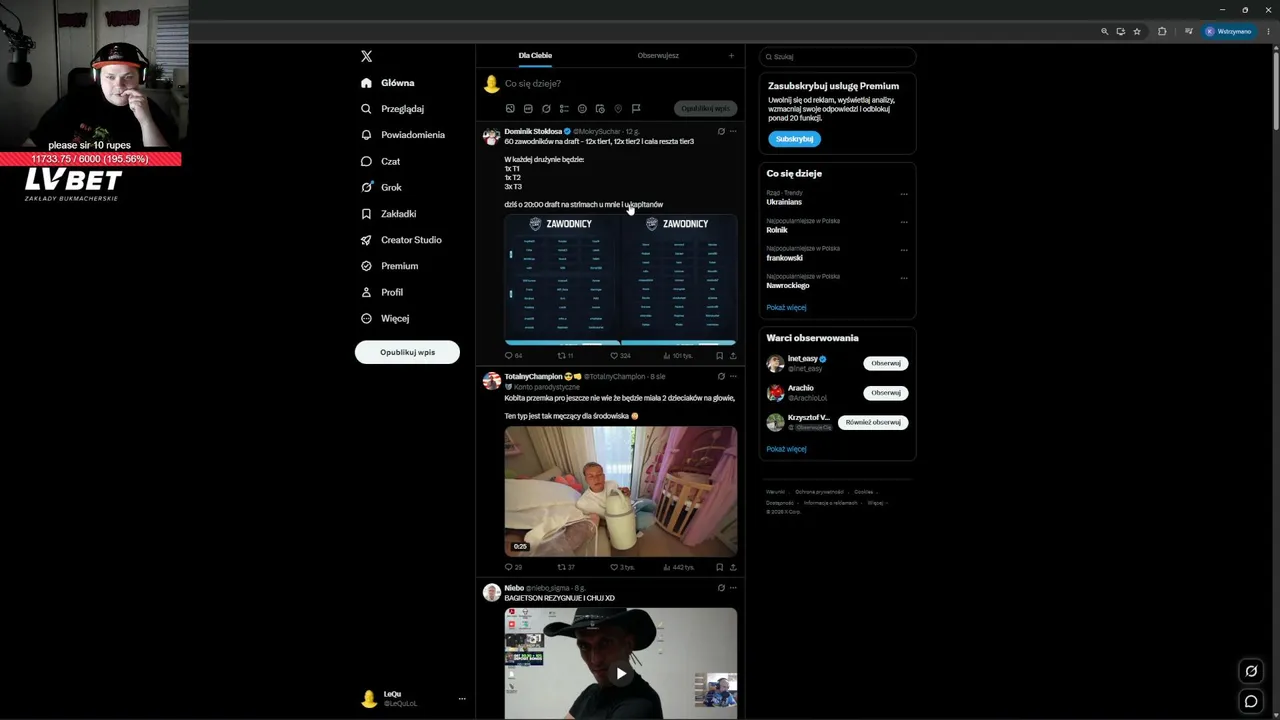Open the Ukrainians trend
The height and width of the screenshot is (720, 1280).
tap(784, 202)
